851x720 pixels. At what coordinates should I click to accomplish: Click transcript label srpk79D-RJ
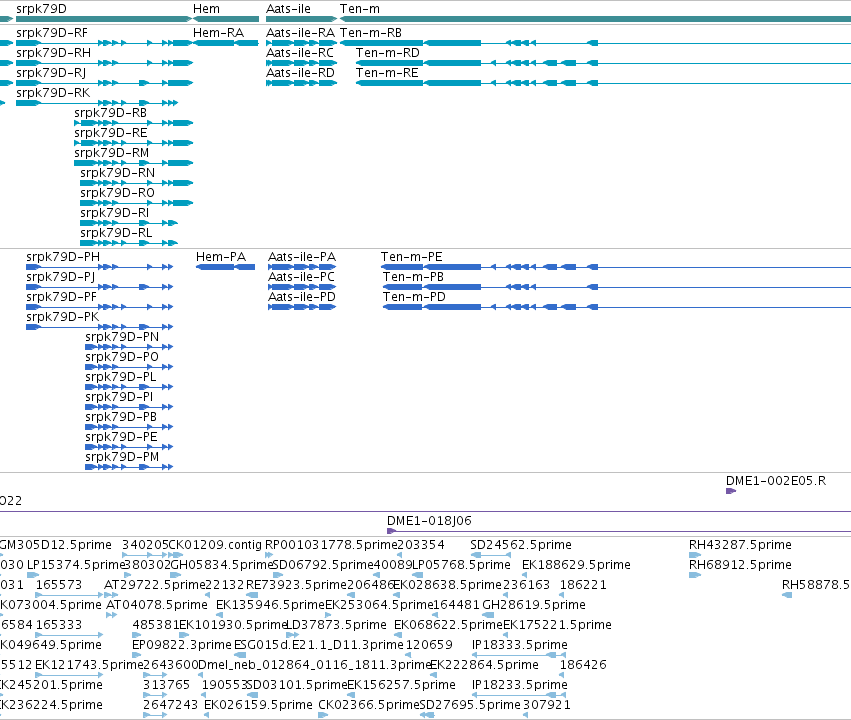pos(51,73)
